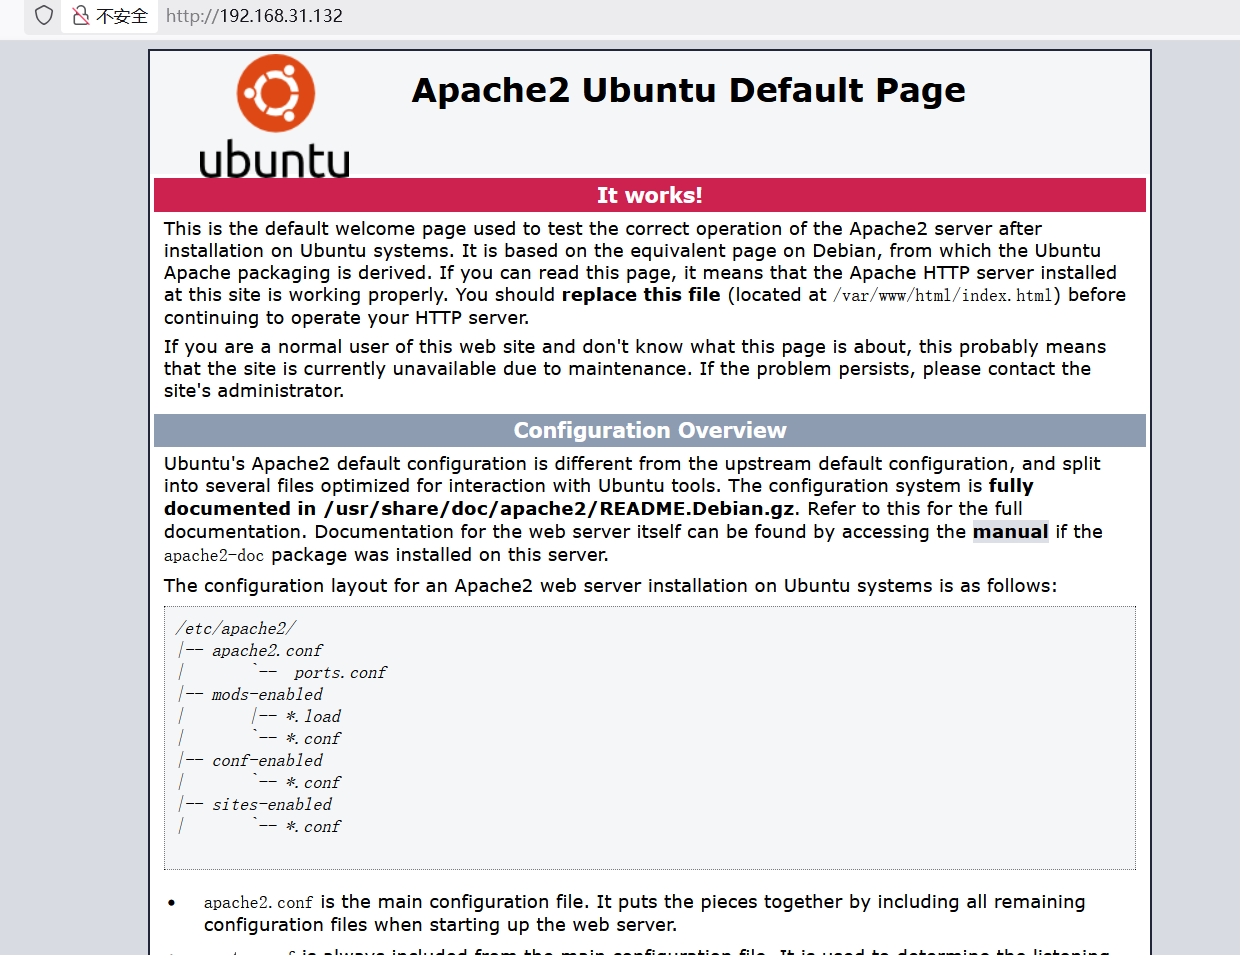Click ports.conf in the config tree

pyautogui.click(x=340, y=672)
